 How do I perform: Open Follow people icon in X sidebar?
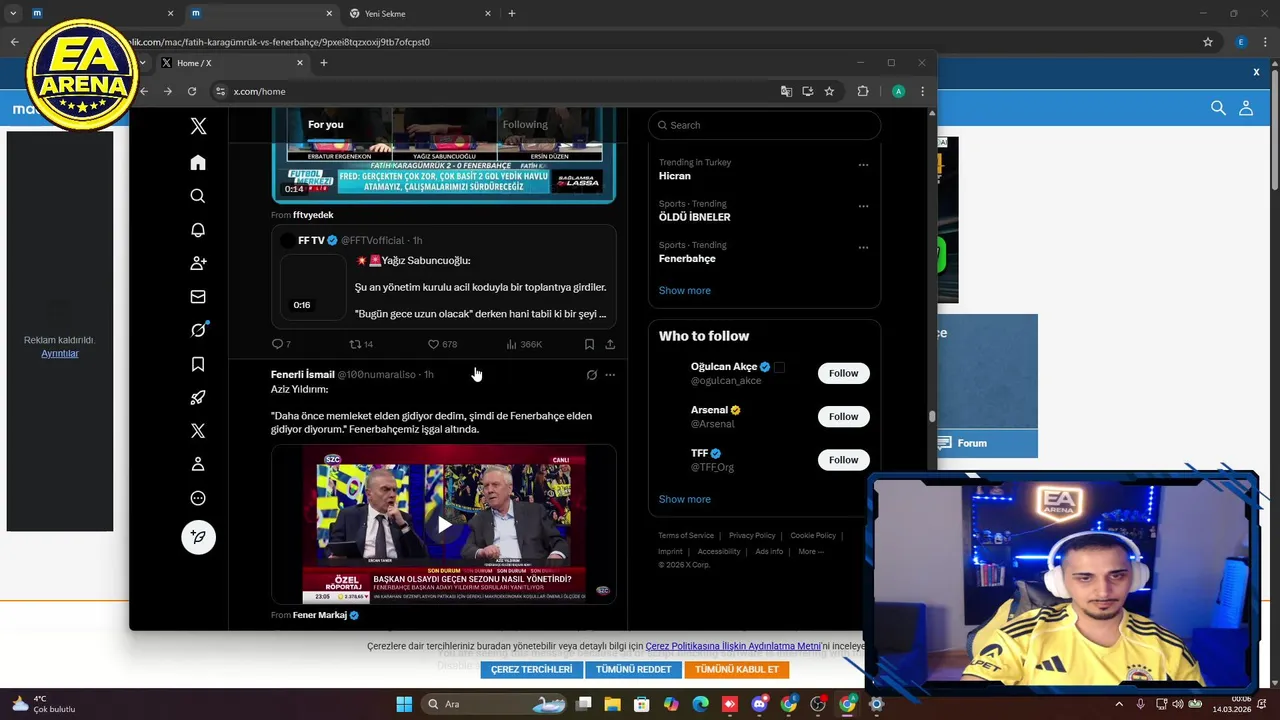point(198,263)
